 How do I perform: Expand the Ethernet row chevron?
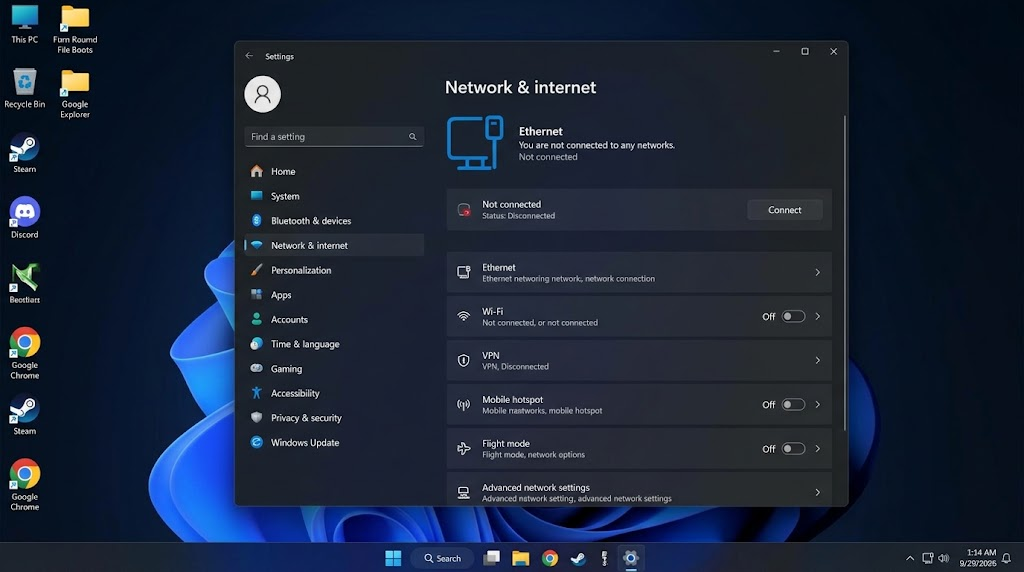(818, 272)
